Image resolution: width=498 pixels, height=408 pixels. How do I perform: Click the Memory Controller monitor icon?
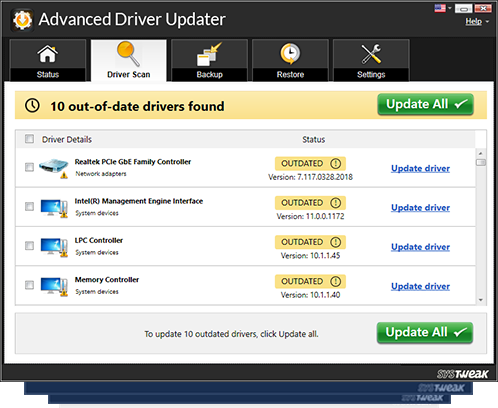[54, 287]
